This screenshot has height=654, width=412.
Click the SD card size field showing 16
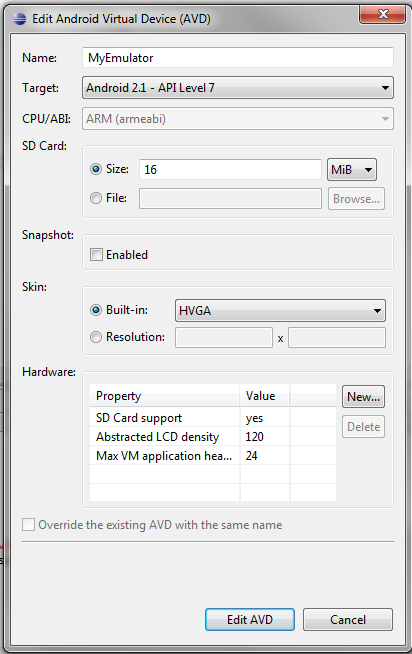pos(230,169)
